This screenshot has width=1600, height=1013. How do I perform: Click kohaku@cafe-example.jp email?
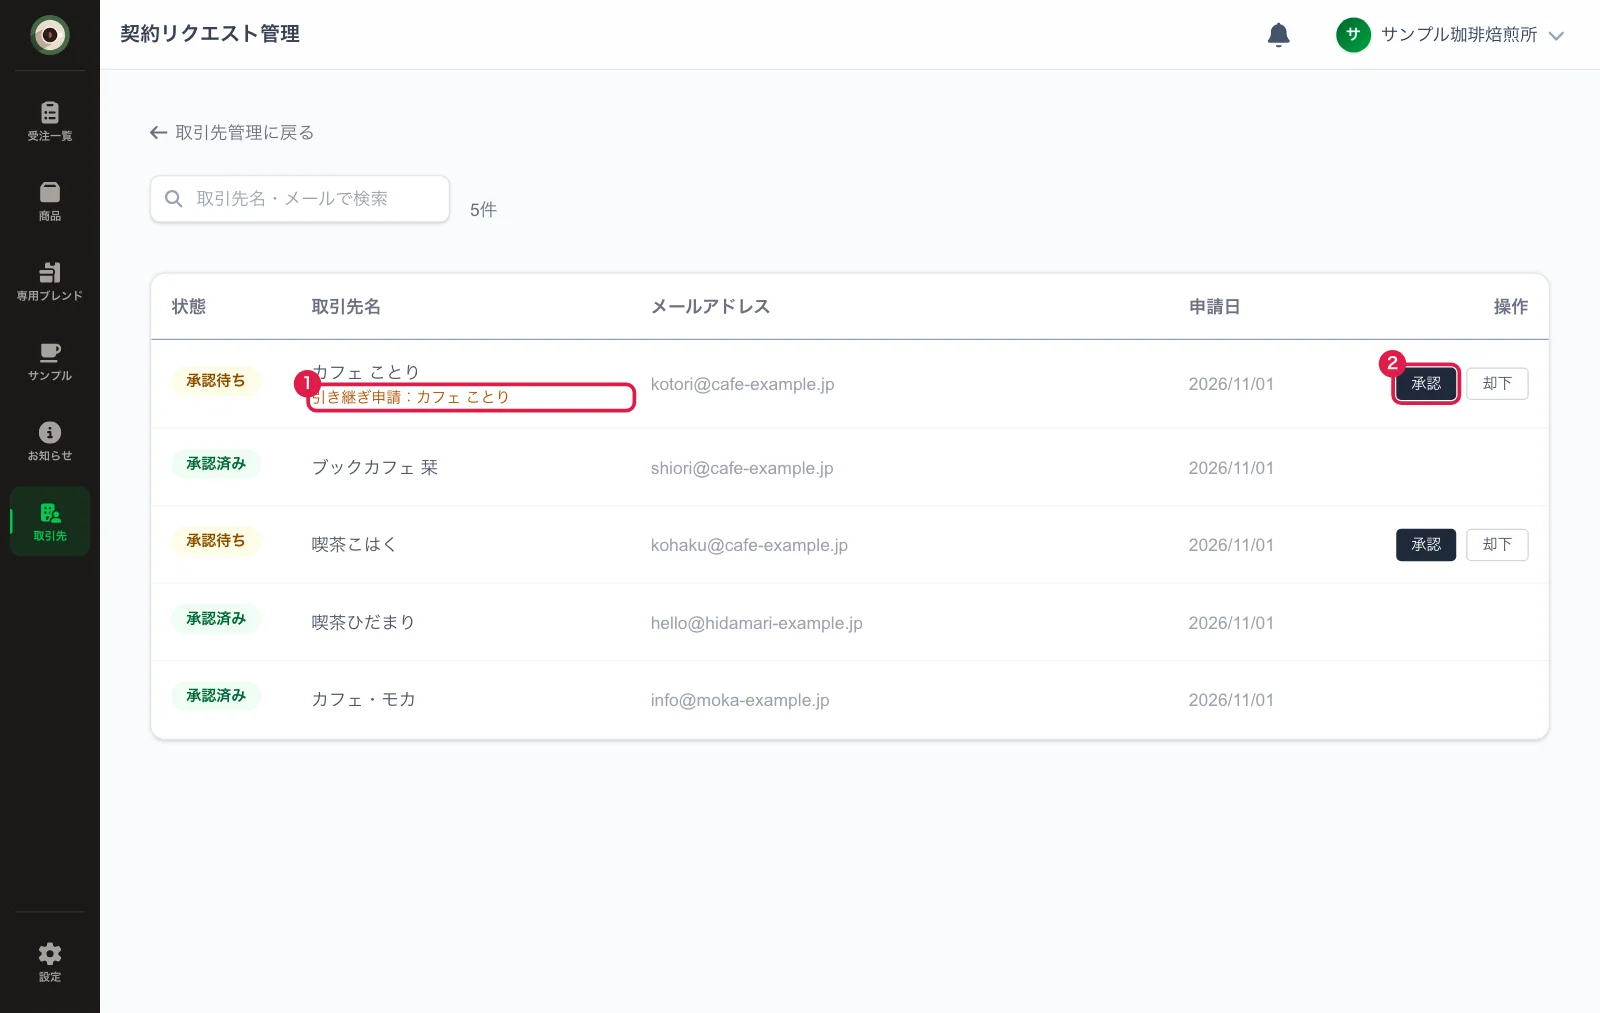(749, 545)
